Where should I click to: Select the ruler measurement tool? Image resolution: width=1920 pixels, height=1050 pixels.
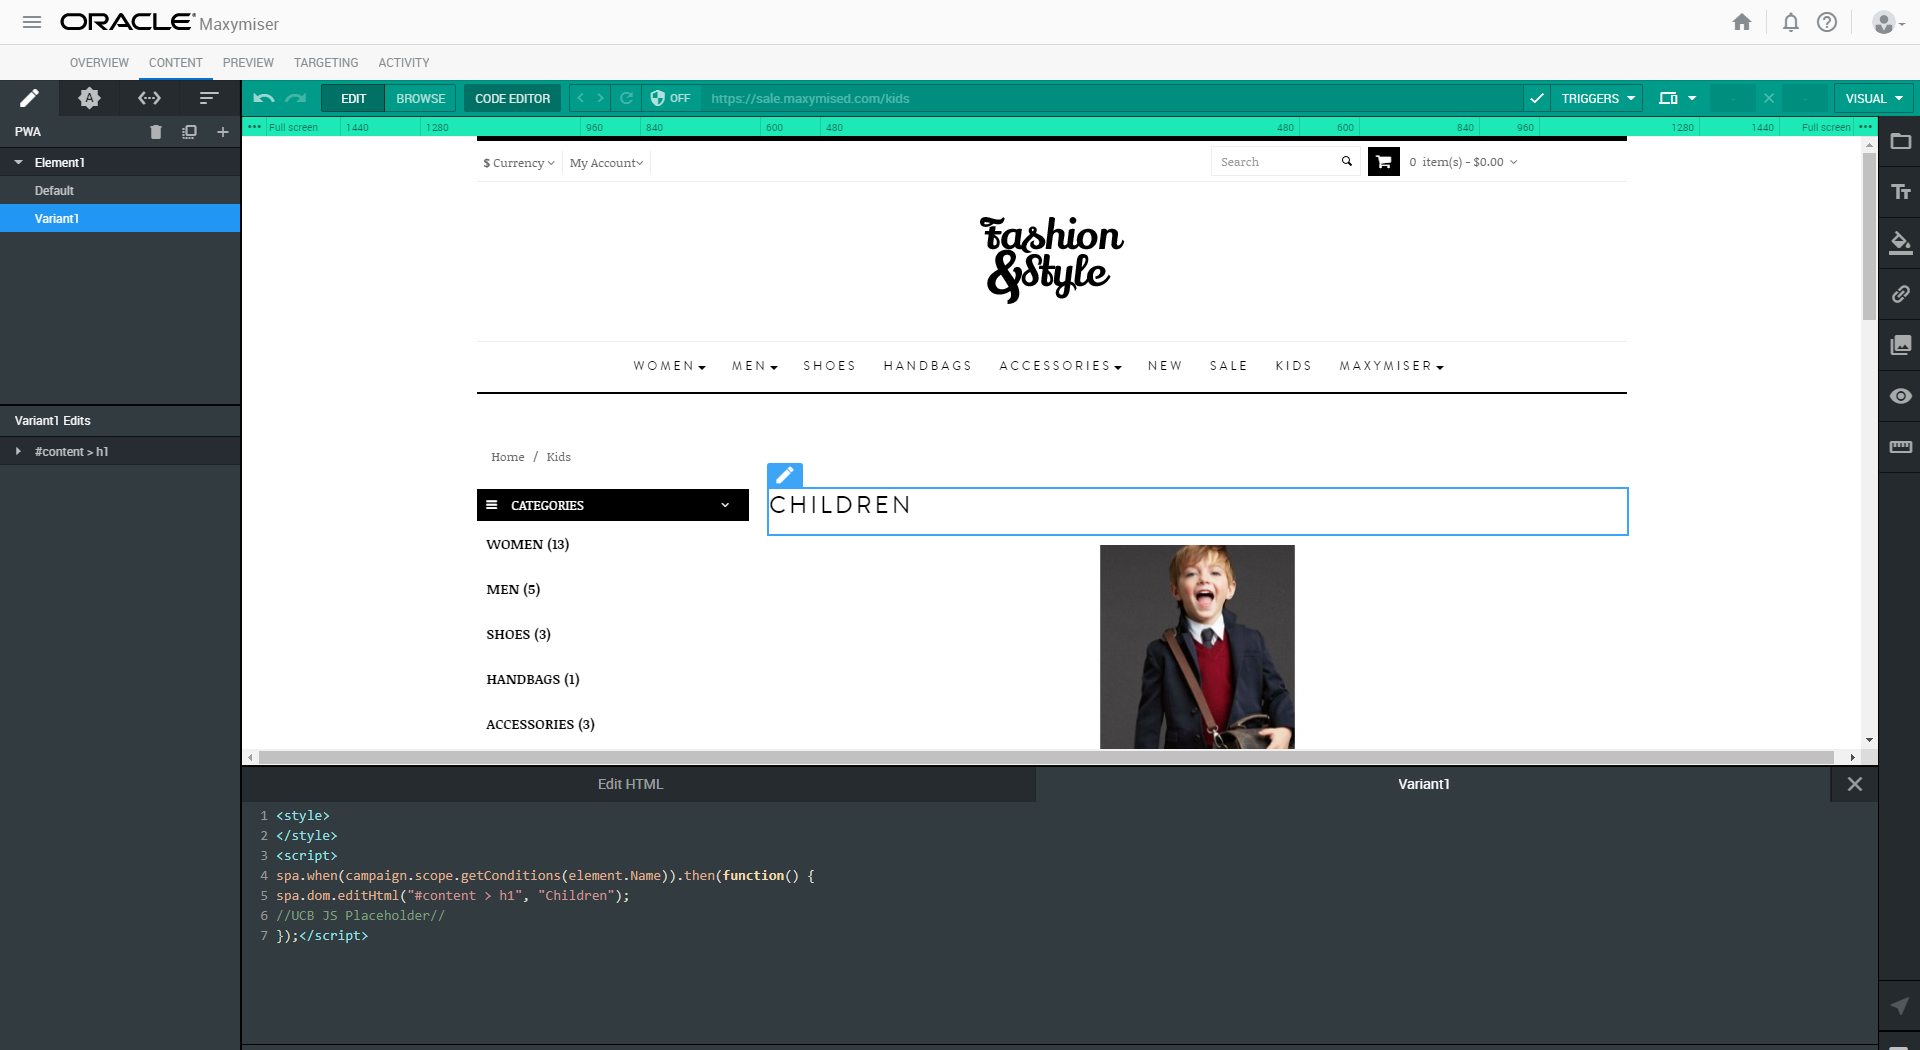tap(1901, 447)
